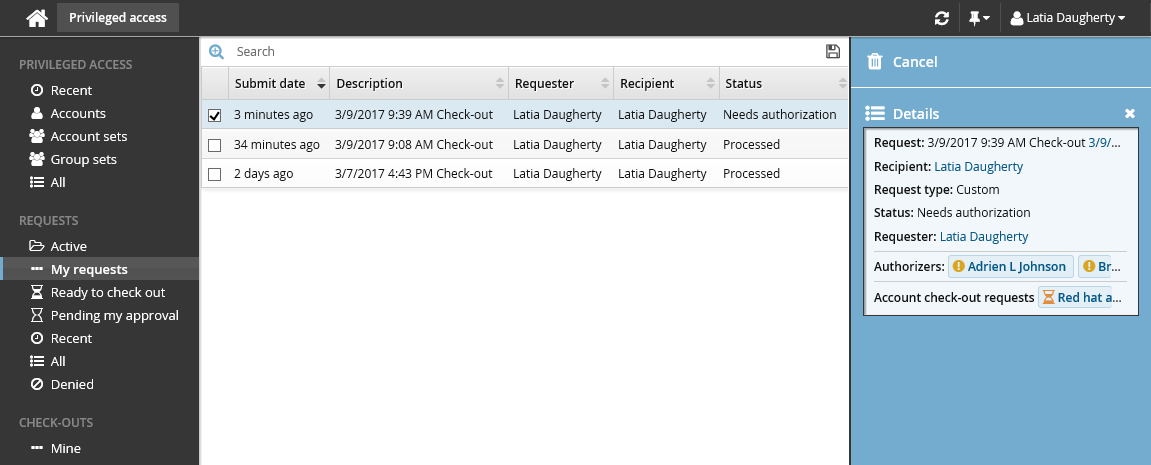
Task: Click the refresh icon in top bar
Action: tap(941, 18)
